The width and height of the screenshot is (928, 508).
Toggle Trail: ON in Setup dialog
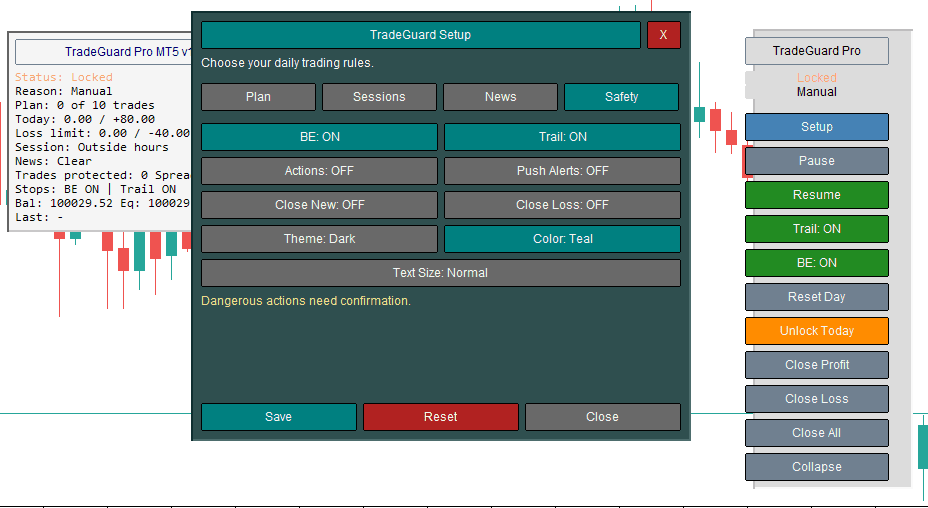(562, 137)
